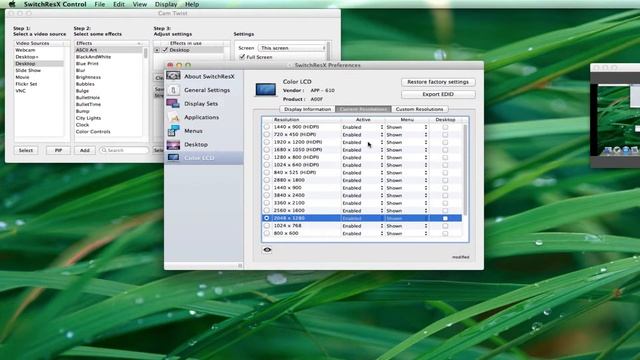Click the Restore factory settings button
Viewport: 640px width, 360px height.
pyautogui.click(x=438, y=82)
